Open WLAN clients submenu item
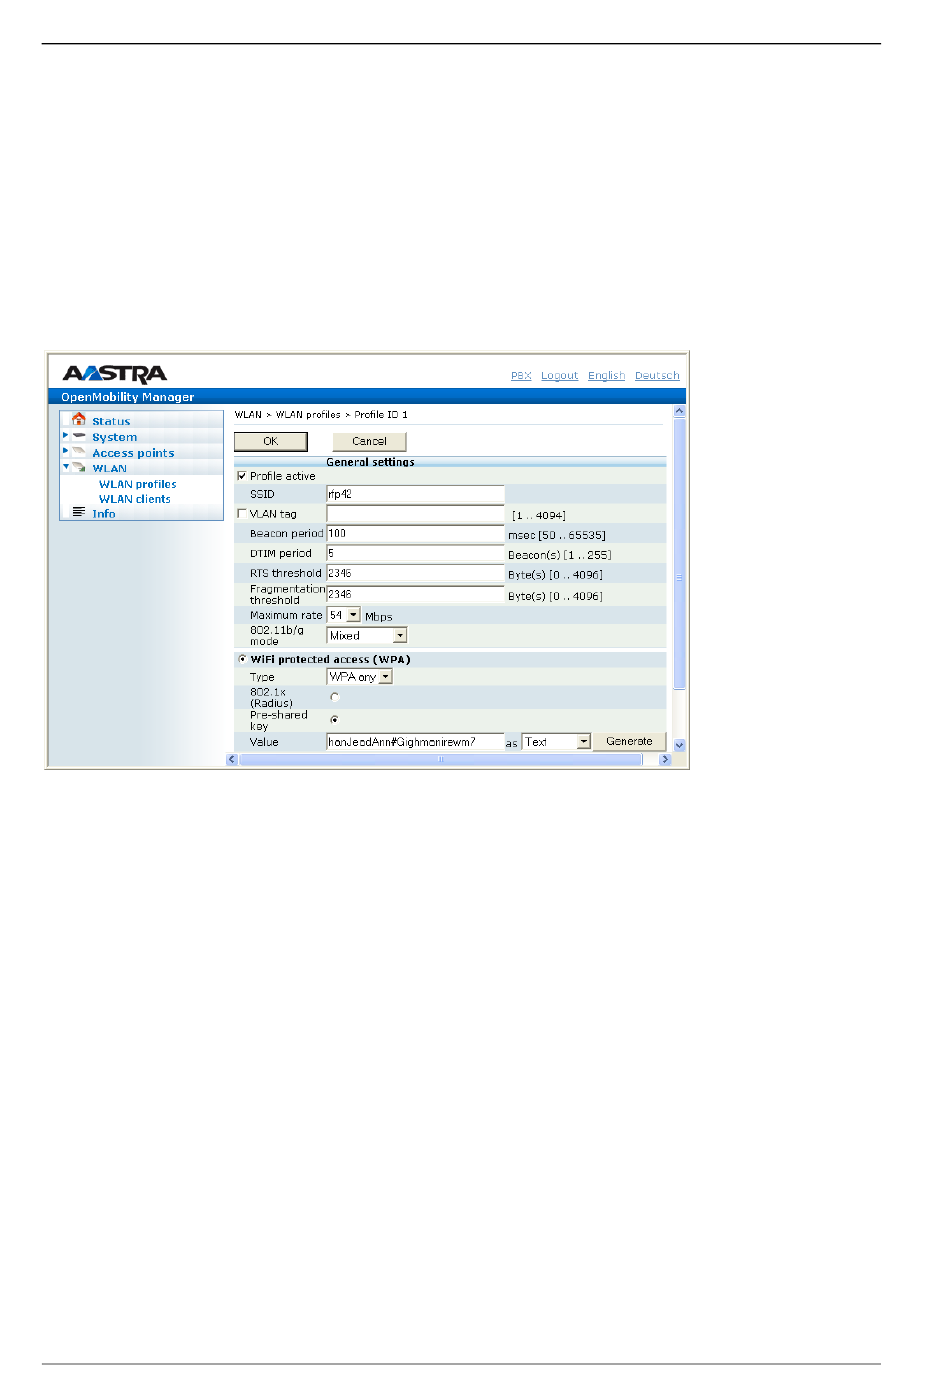The height and width of the screenshot is (1387, 950). (x=134, y=499)
